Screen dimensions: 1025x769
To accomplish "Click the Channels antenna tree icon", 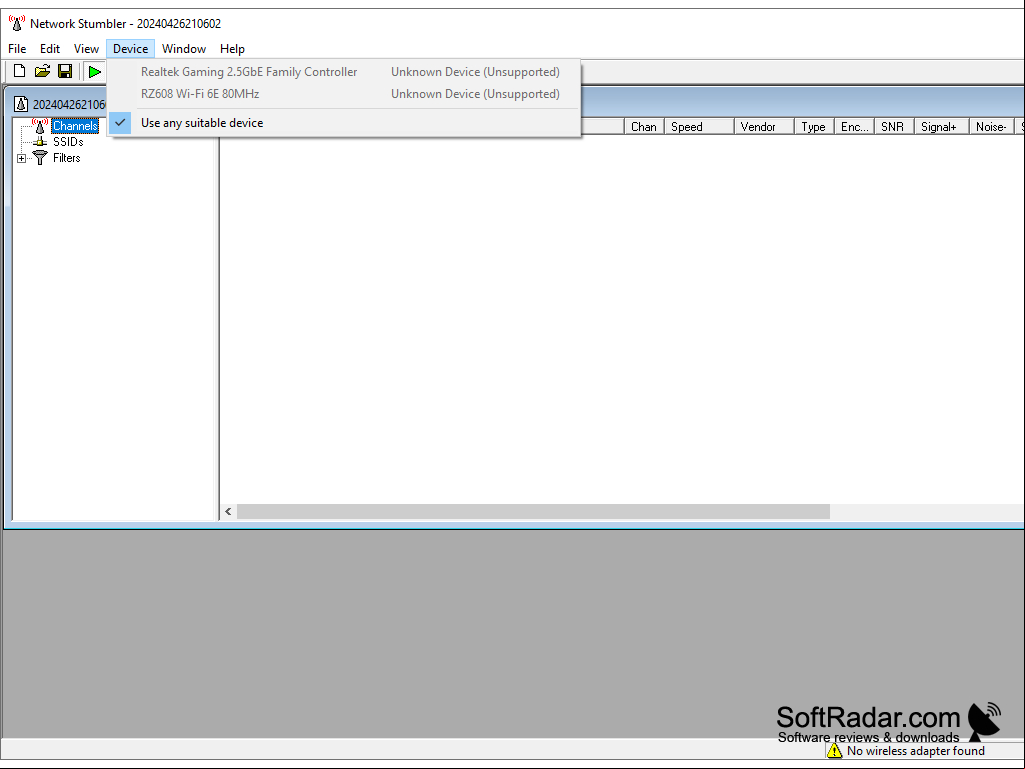I will [x=40, y=126].
